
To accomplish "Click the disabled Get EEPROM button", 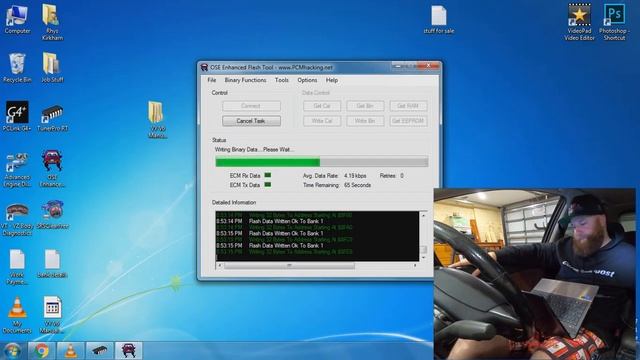I will click(x=408, y=121).
